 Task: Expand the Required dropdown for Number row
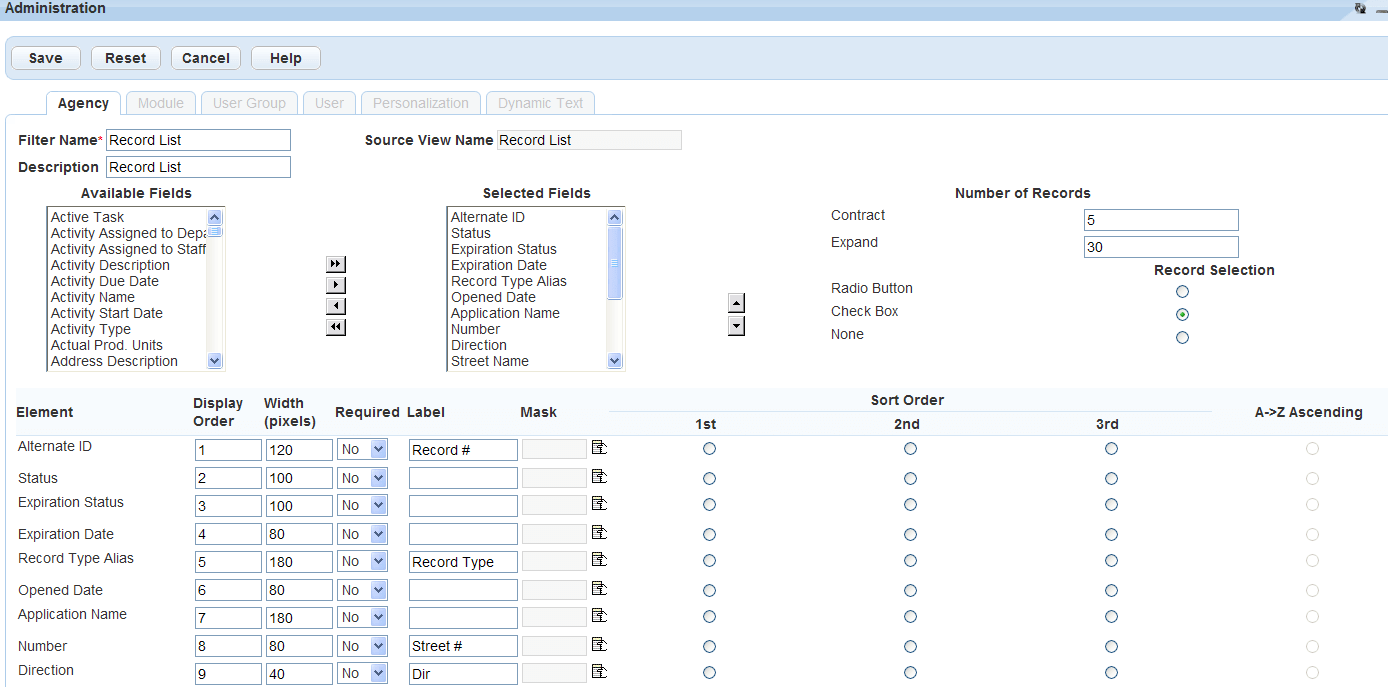[x=362, y=646]
